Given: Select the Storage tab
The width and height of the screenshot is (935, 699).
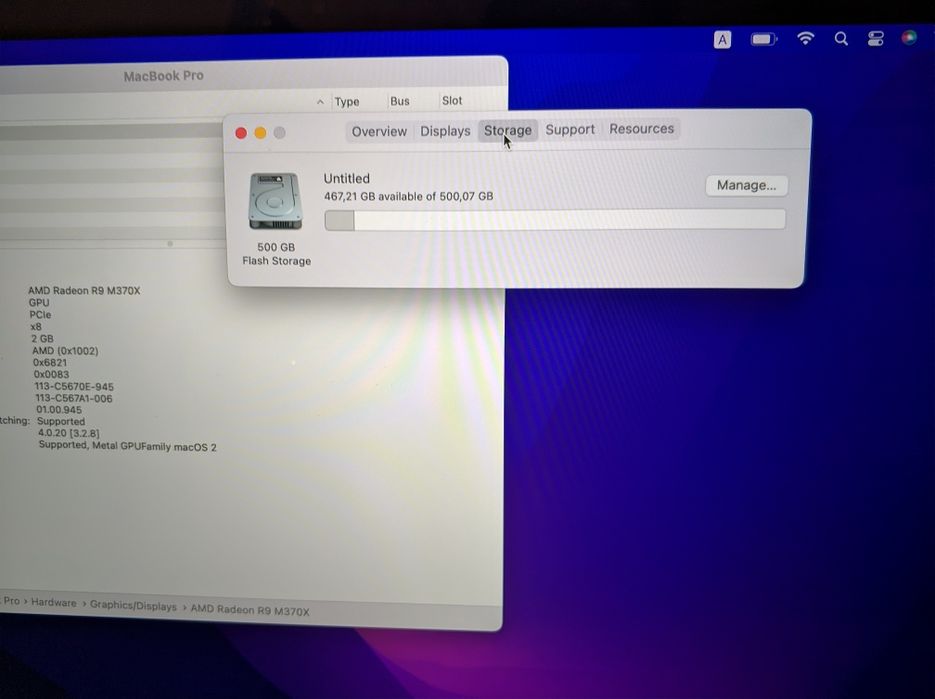Looking at the screenshot, I should tap(507, 130).
